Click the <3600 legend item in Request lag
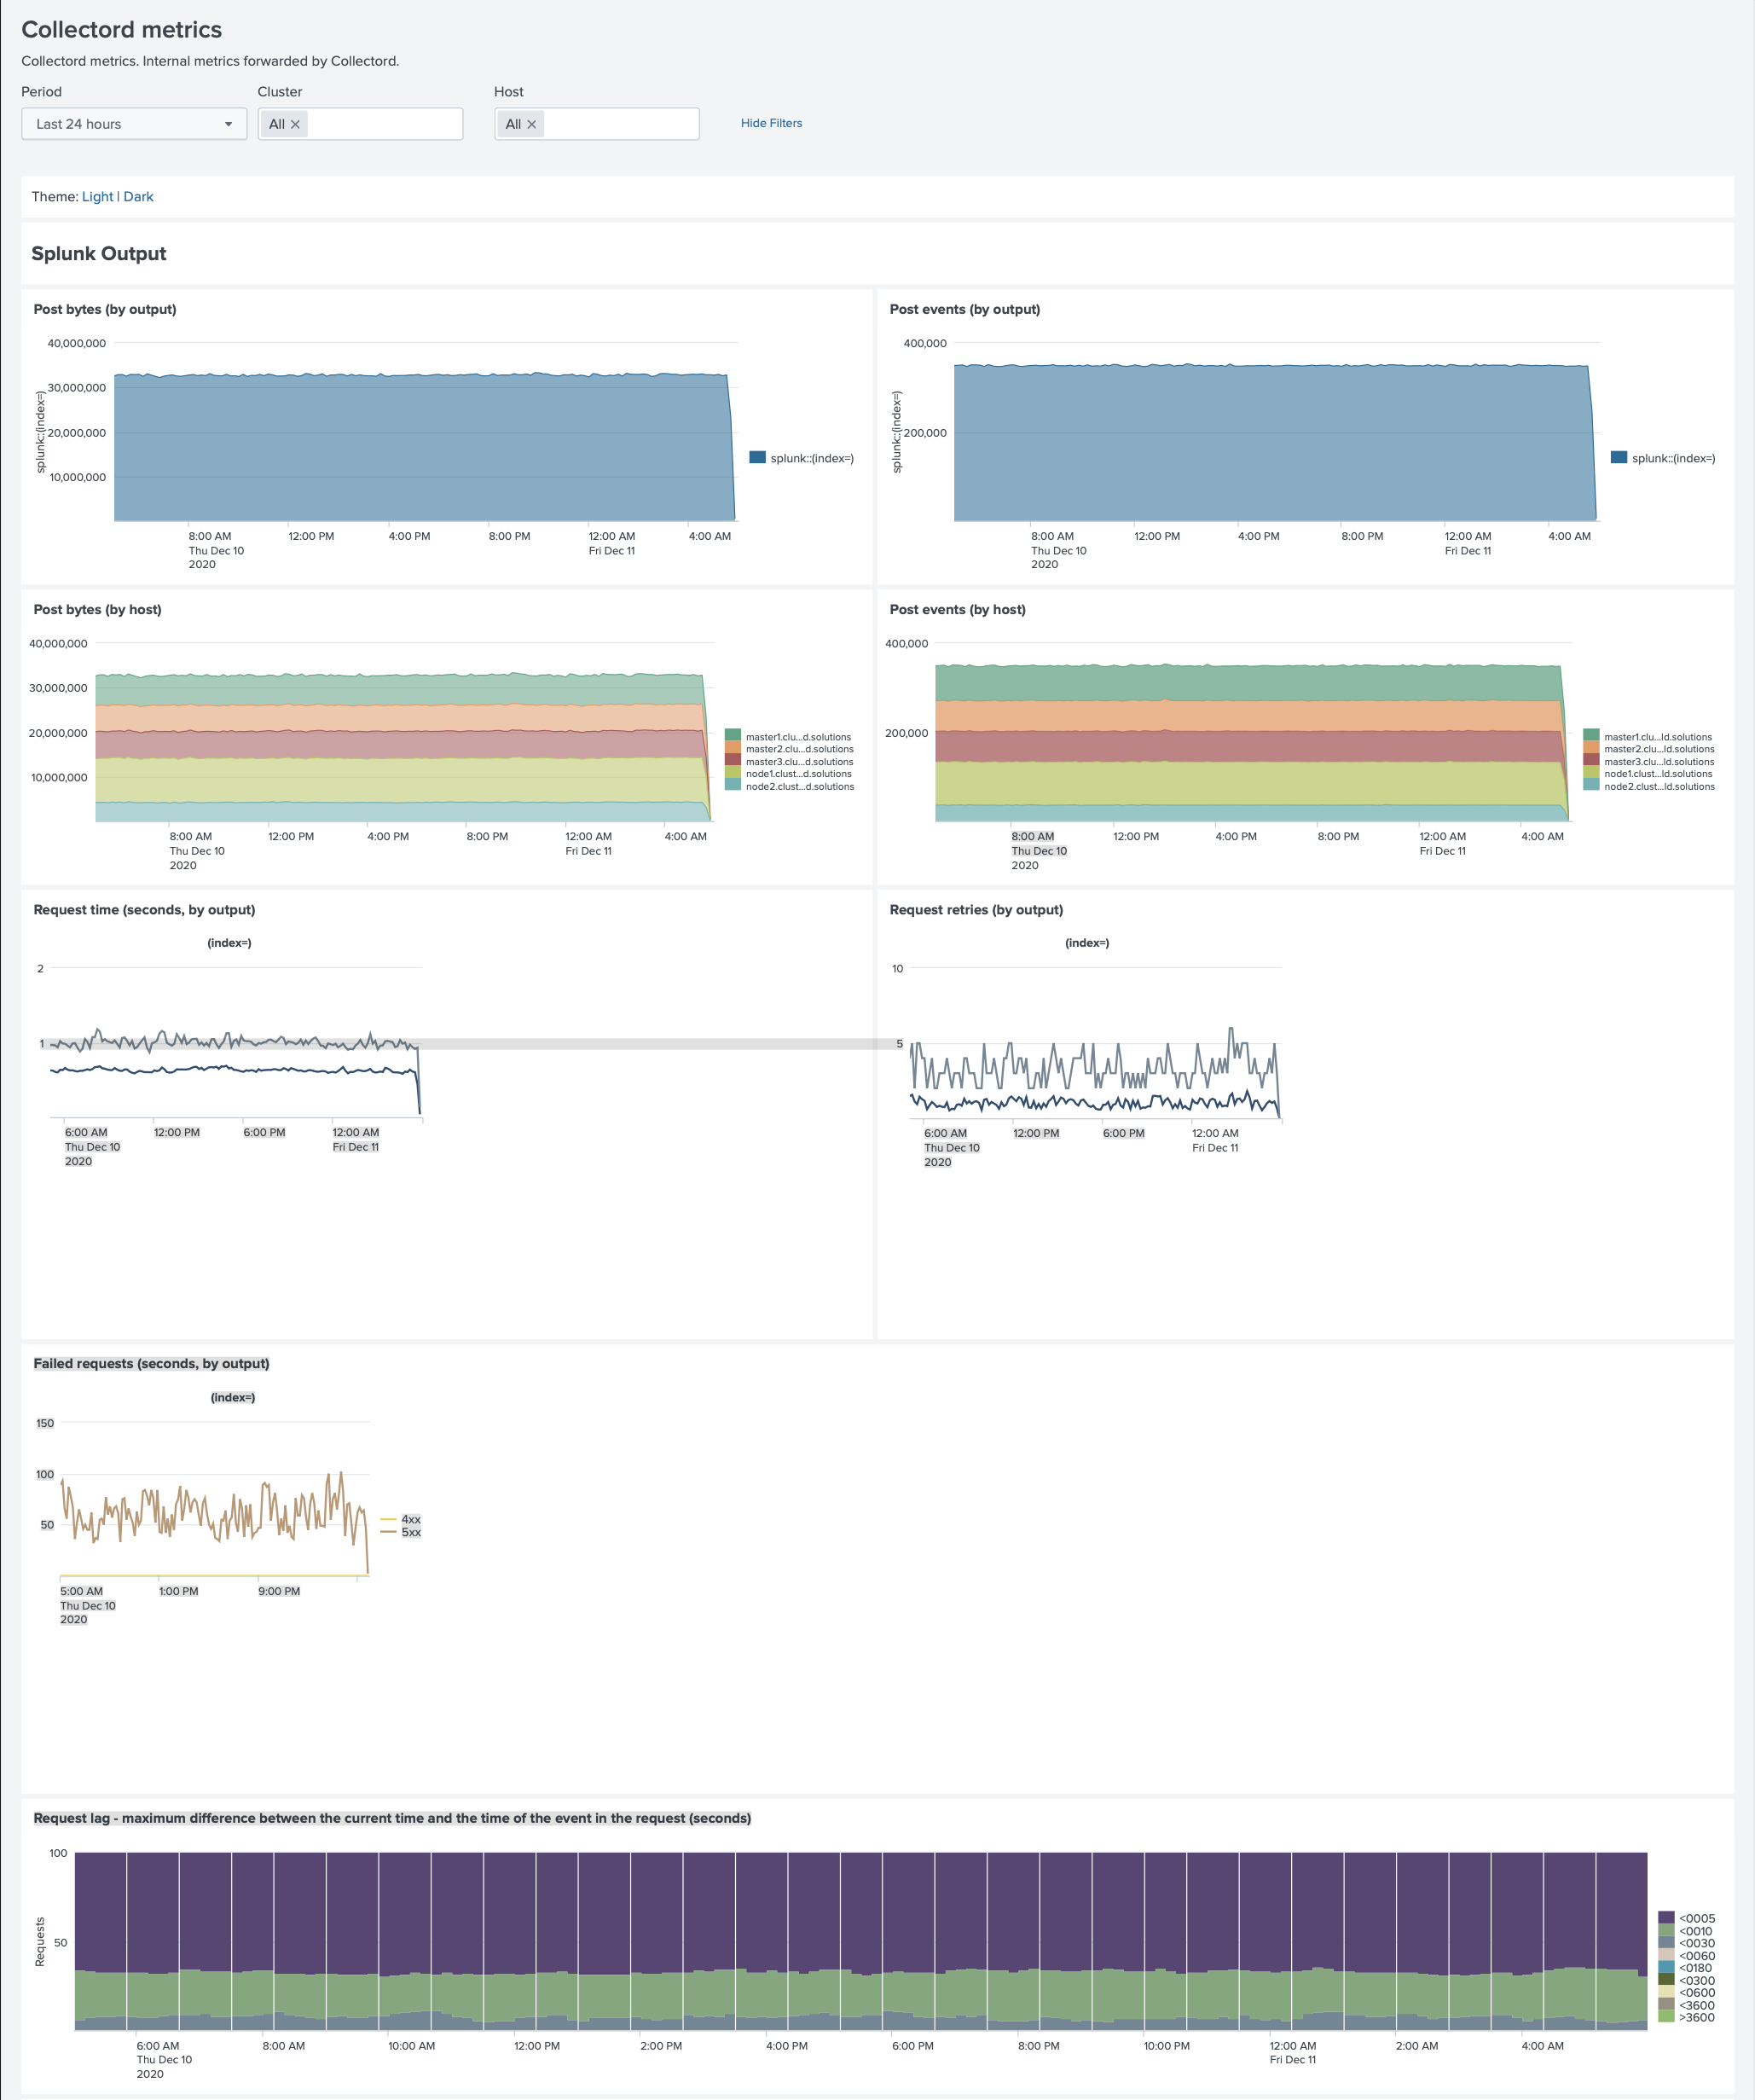The height and width of the screenshot is (2100, 1755). tap(1686, 2005)
